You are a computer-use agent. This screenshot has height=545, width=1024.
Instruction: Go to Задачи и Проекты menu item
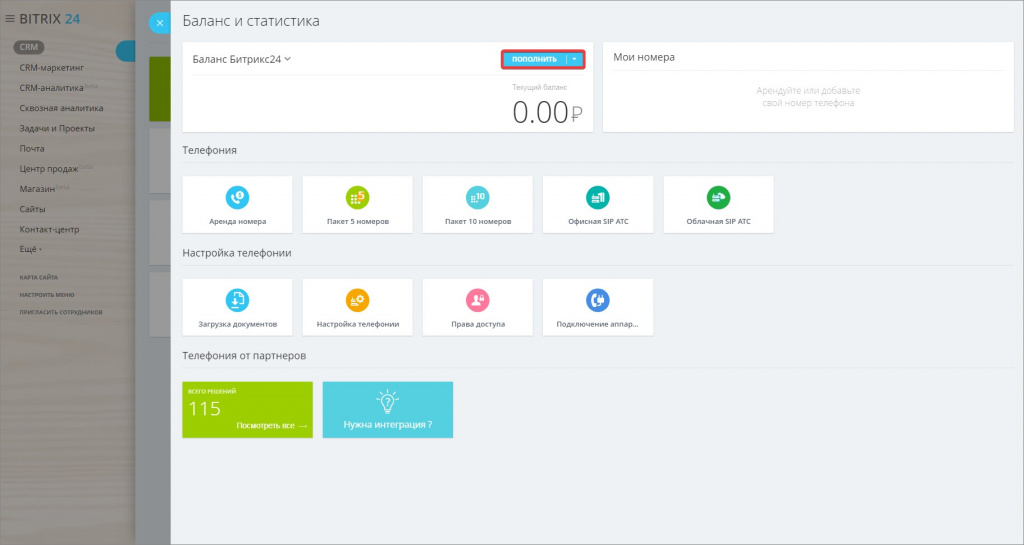[56, 128]
